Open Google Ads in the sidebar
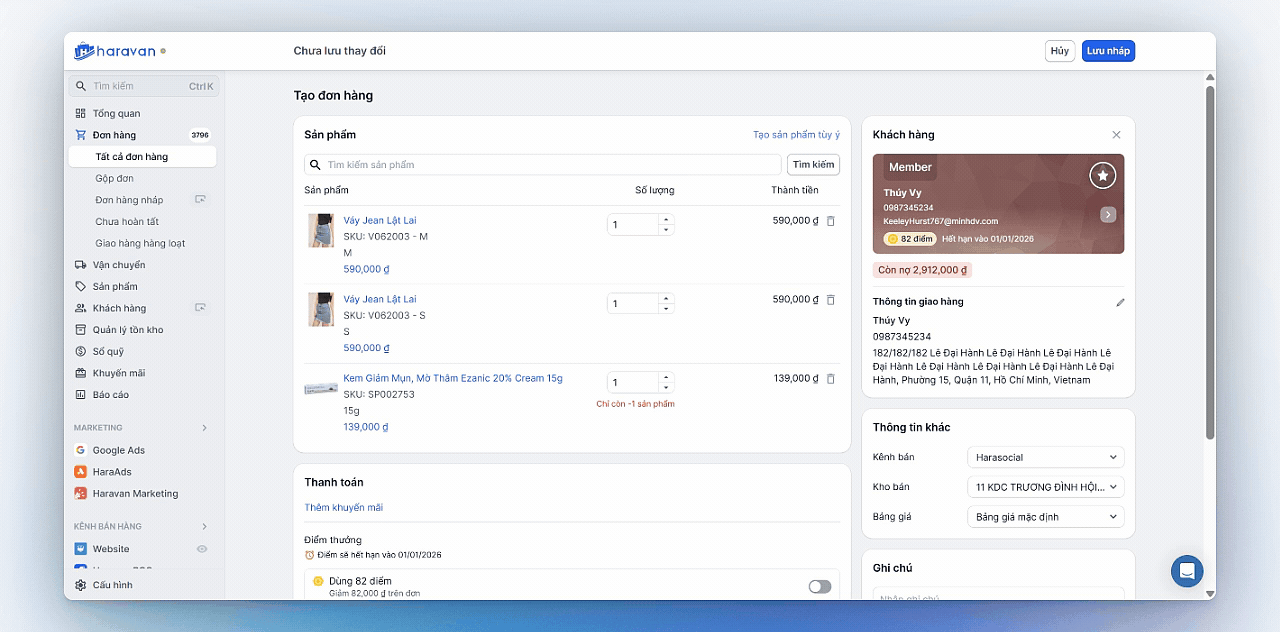 coord(118,450)
